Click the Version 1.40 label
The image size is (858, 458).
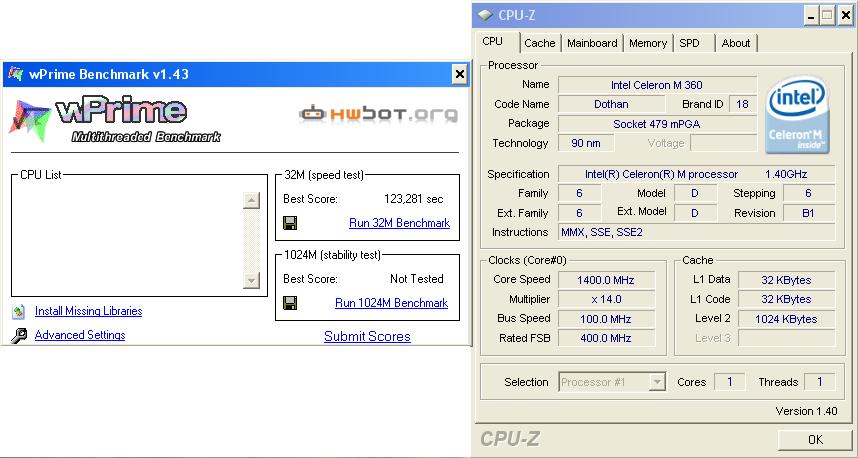tap(806, 411)
